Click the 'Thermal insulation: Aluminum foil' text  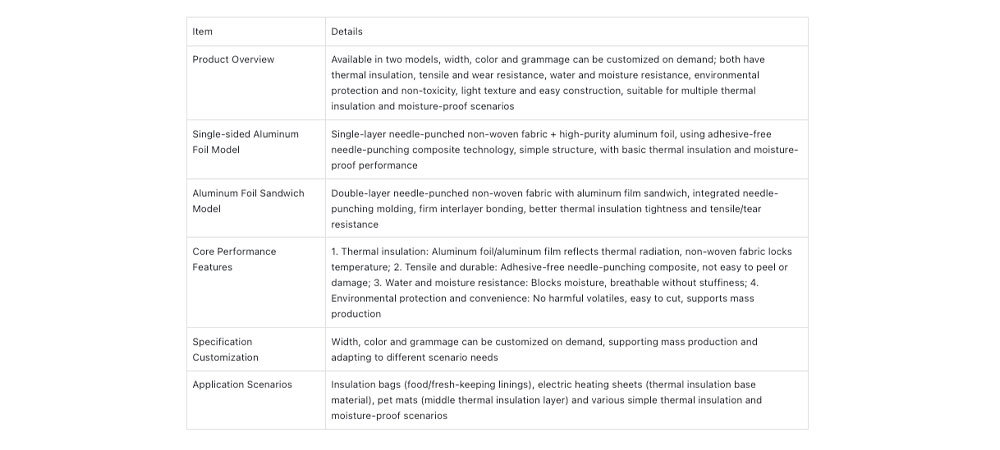422,252
